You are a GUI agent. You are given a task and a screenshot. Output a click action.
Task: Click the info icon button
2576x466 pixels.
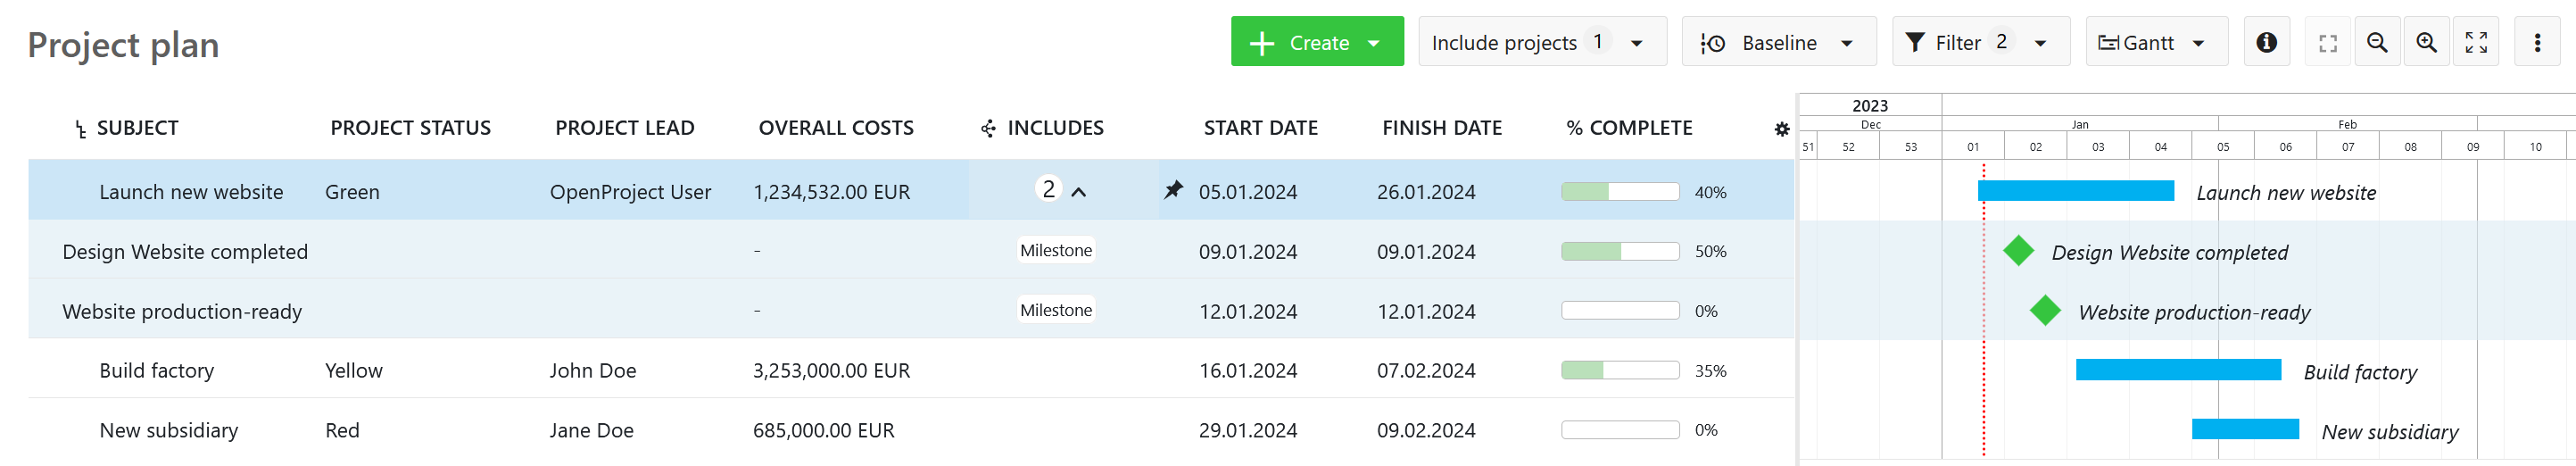(2266, 42)
